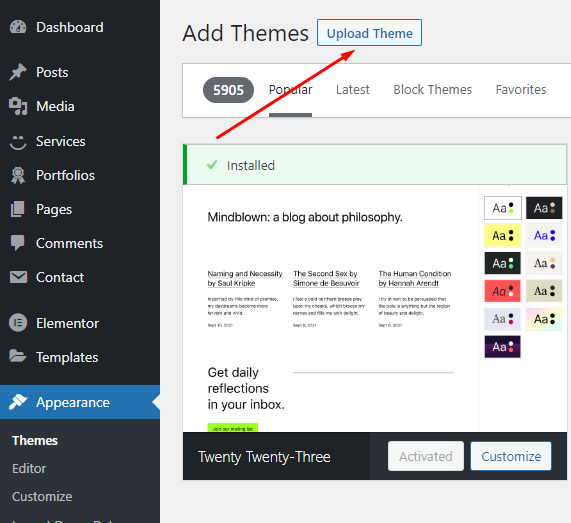
Task: Click the Twenty Twenty-Three theme name
Action: click(264, 457)
